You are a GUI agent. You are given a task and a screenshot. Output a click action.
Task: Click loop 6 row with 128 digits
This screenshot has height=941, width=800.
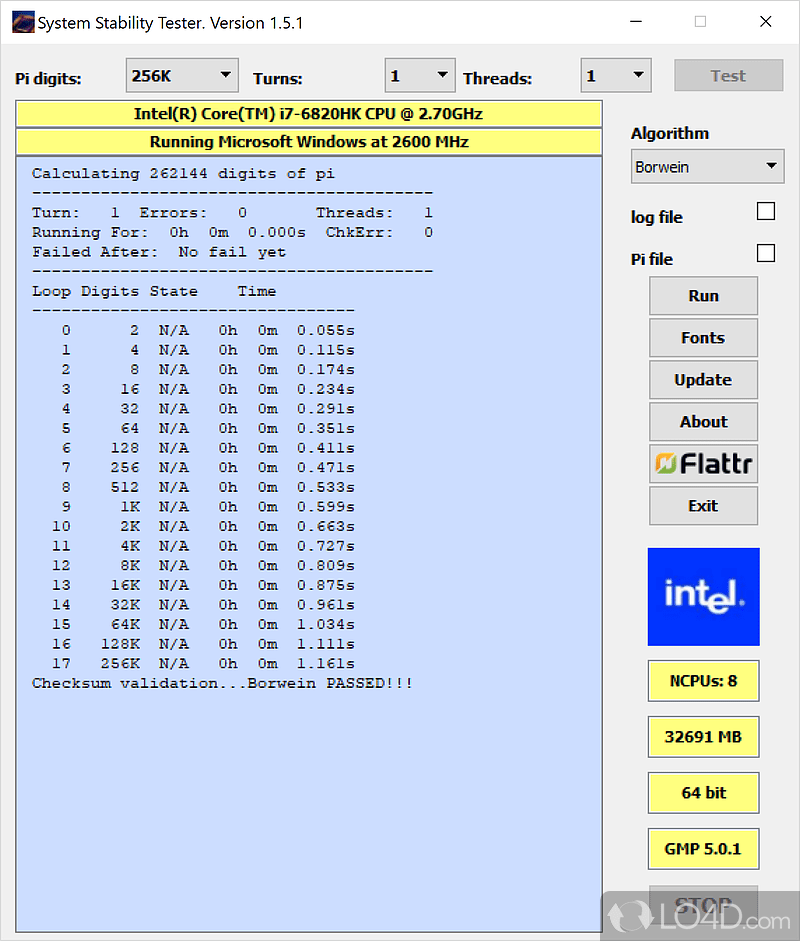[x=208, y=448]
